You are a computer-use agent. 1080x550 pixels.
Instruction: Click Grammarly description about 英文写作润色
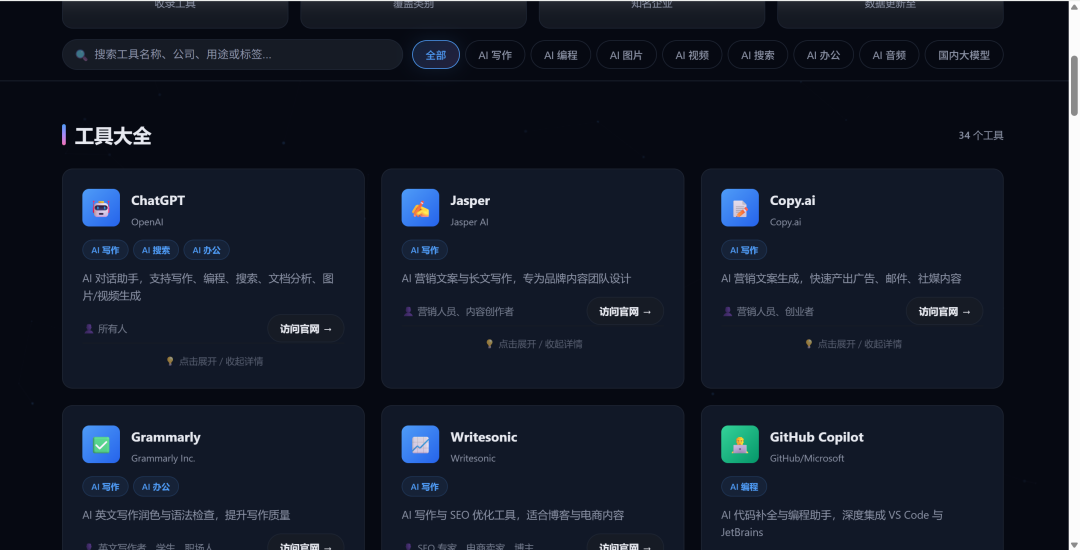[186, 515]
